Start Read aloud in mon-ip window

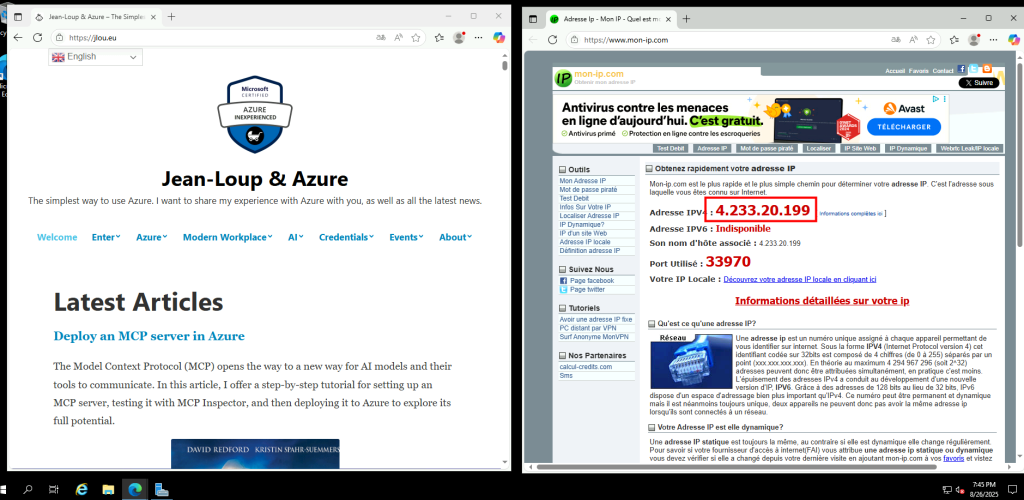pyautogui.click(x=913, y=40)
